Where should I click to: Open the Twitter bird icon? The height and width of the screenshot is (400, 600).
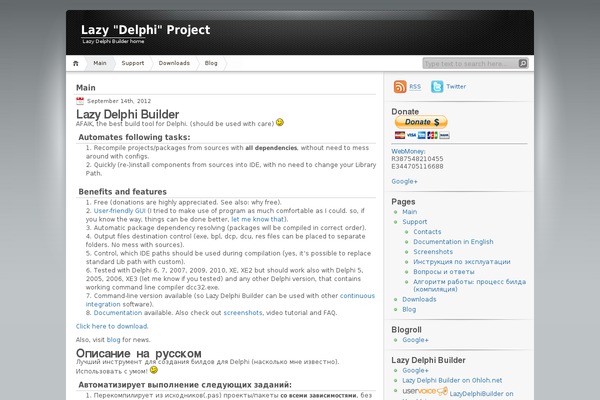pos(437,87)
